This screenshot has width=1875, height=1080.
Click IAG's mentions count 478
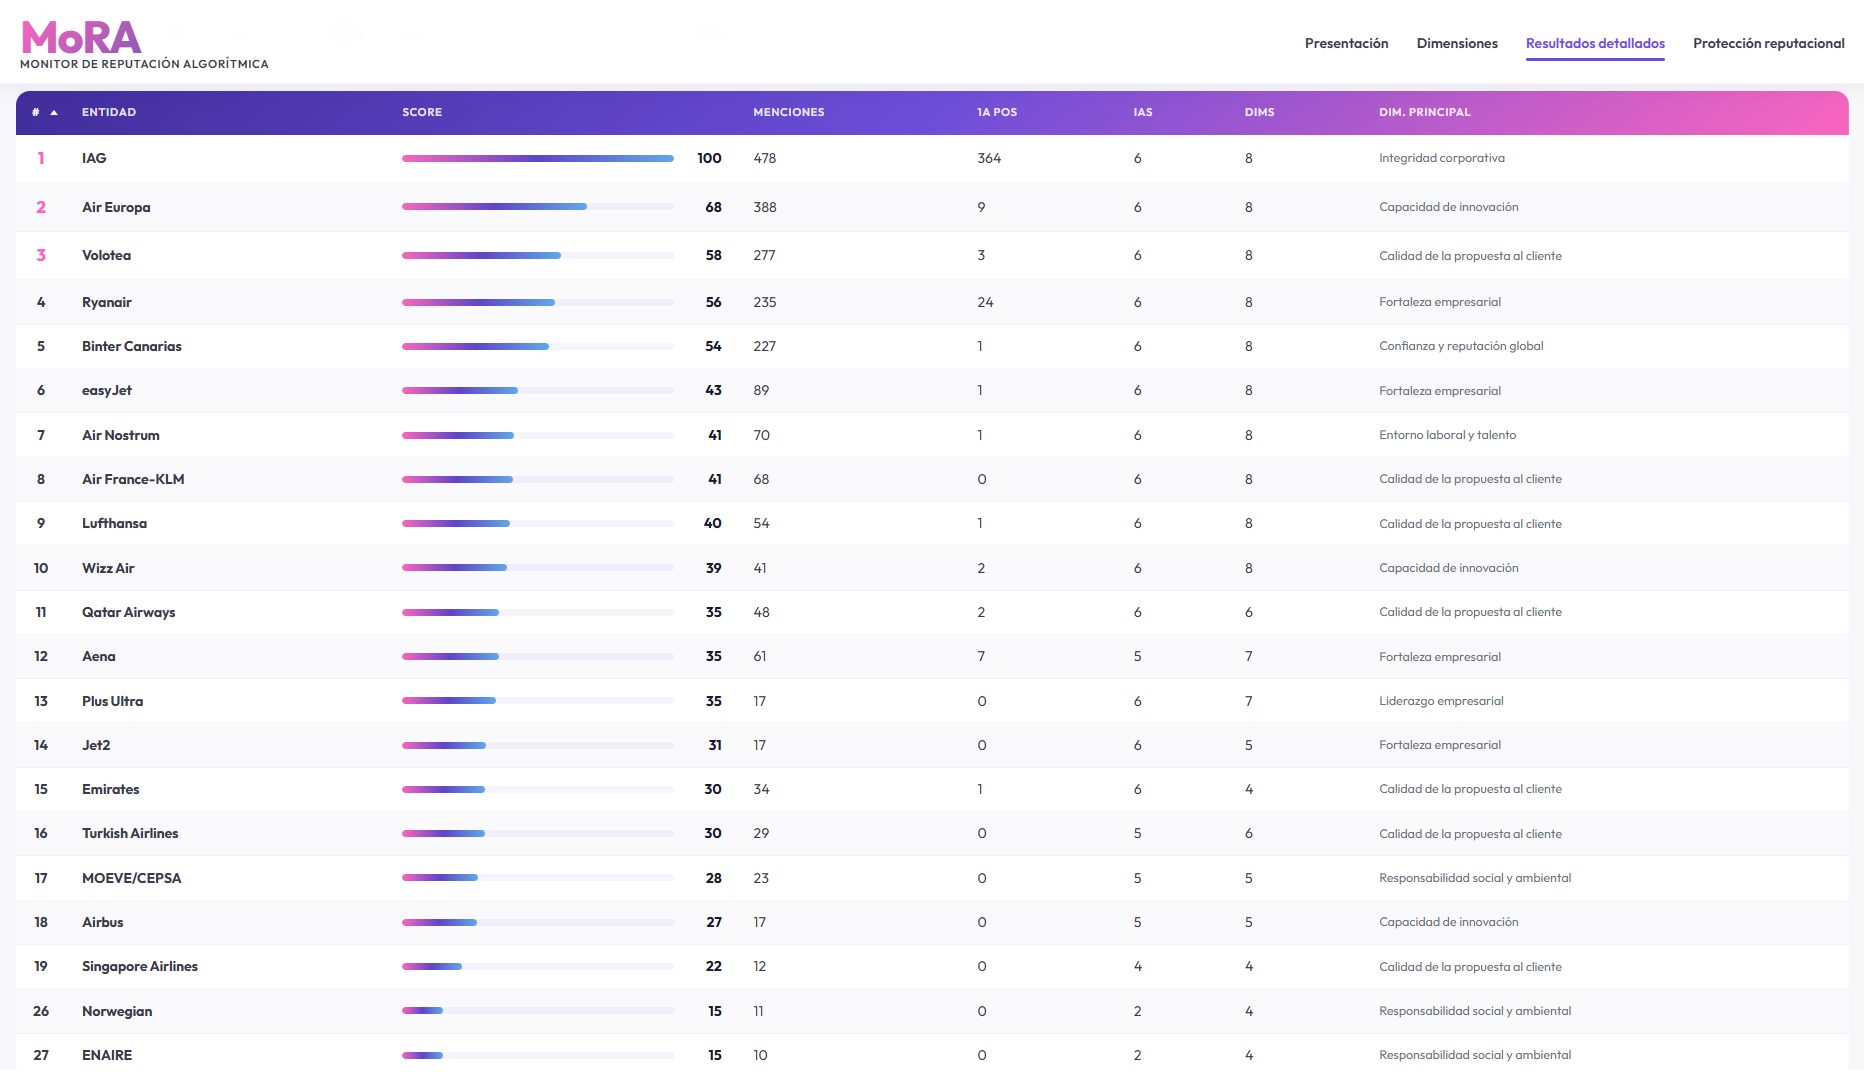765,159
